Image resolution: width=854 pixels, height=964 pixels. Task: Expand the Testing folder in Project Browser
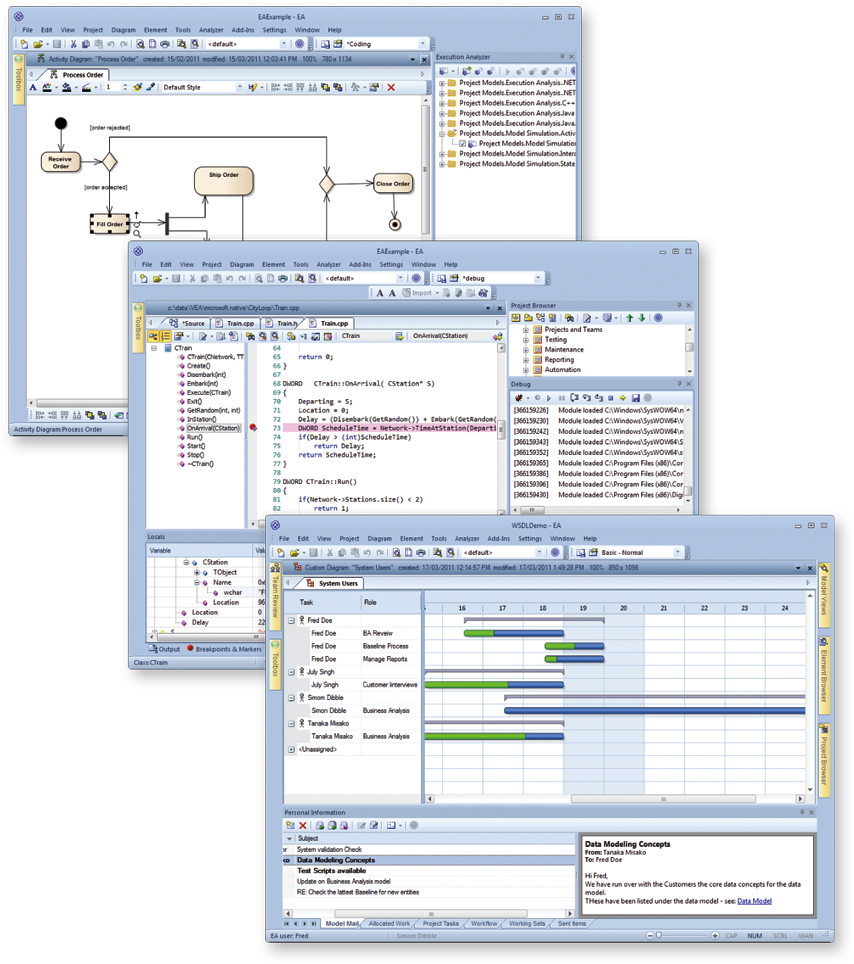point(526,340)
